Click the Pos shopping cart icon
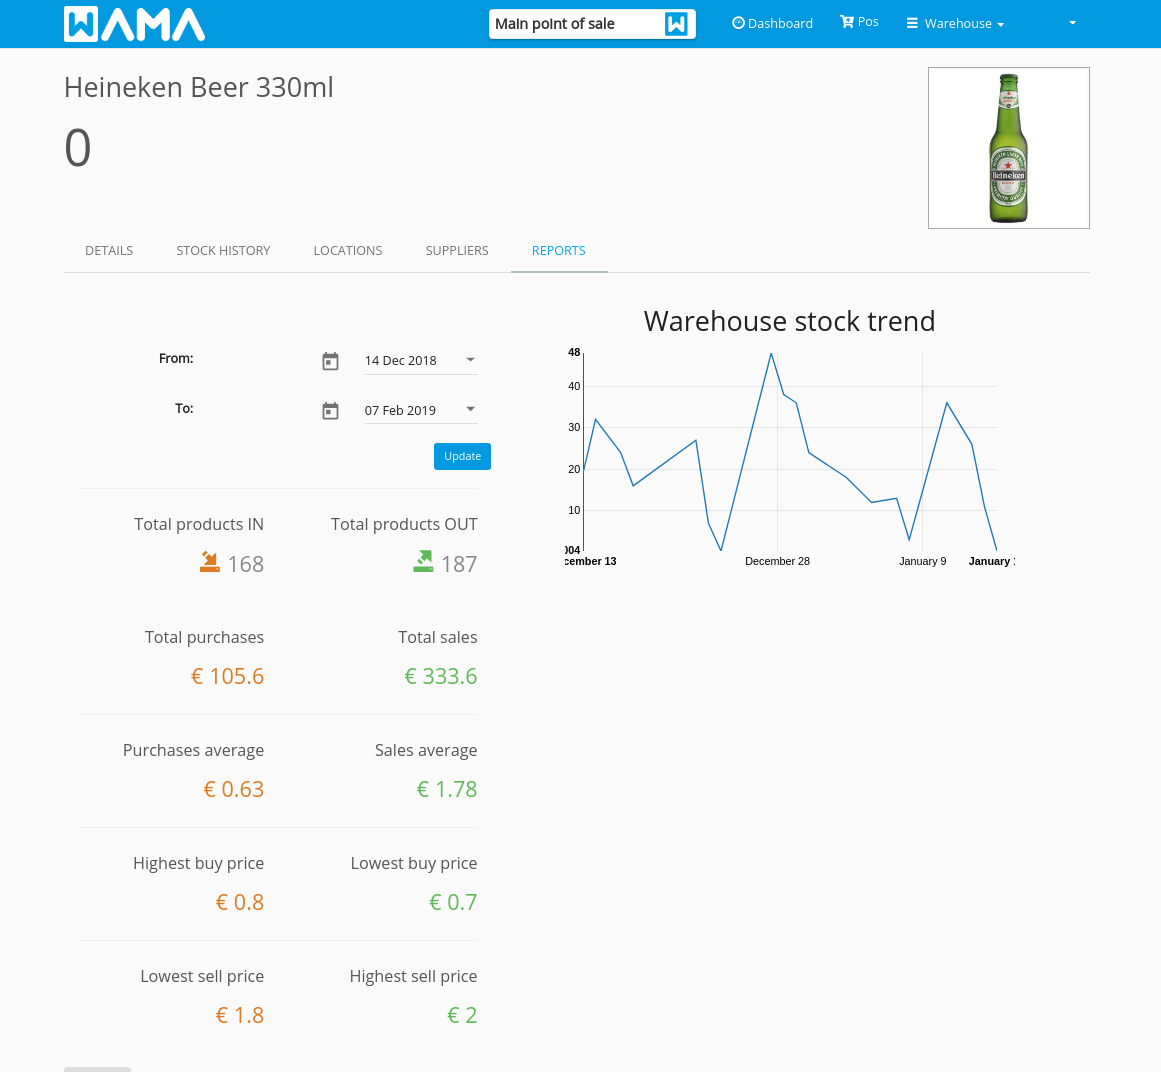Image resolution: width=1161 pixels, height=1072 pixels. pyautogui.click(x=847, y=21)
